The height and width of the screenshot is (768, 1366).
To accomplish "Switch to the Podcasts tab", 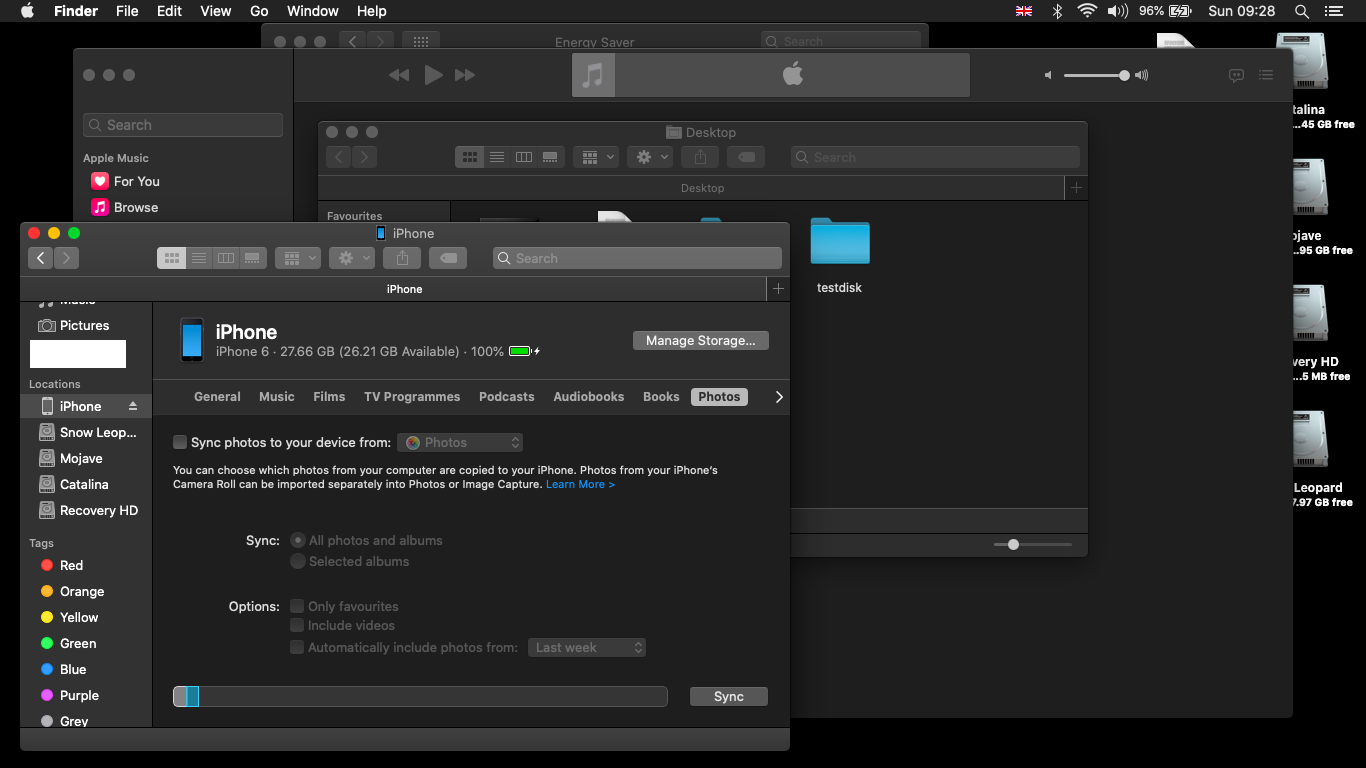I will pos(507,397).
